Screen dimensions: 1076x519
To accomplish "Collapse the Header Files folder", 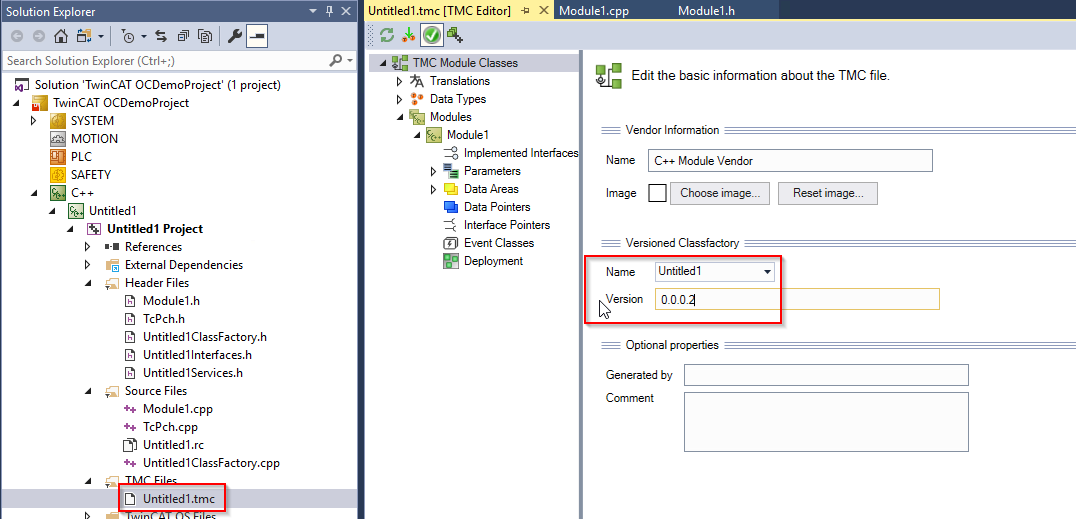I will [x=87, y=283].
